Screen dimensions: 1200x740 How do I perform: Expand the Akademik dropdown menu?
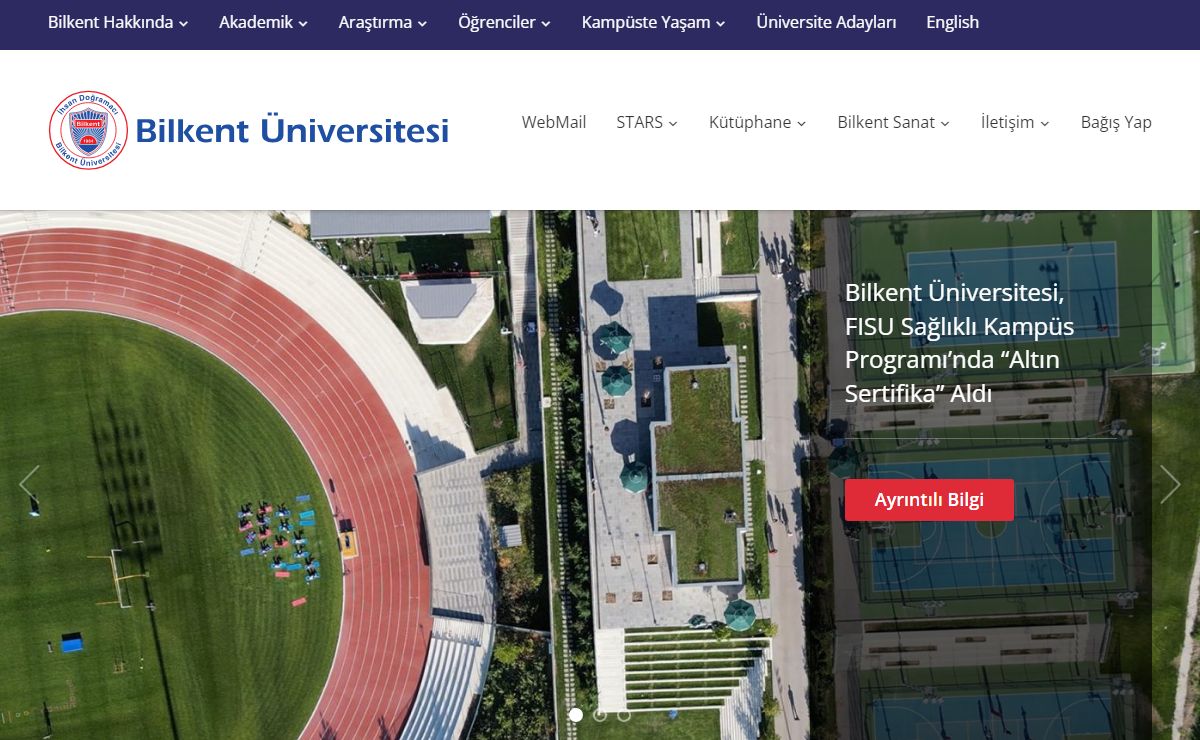coord(263,22)
